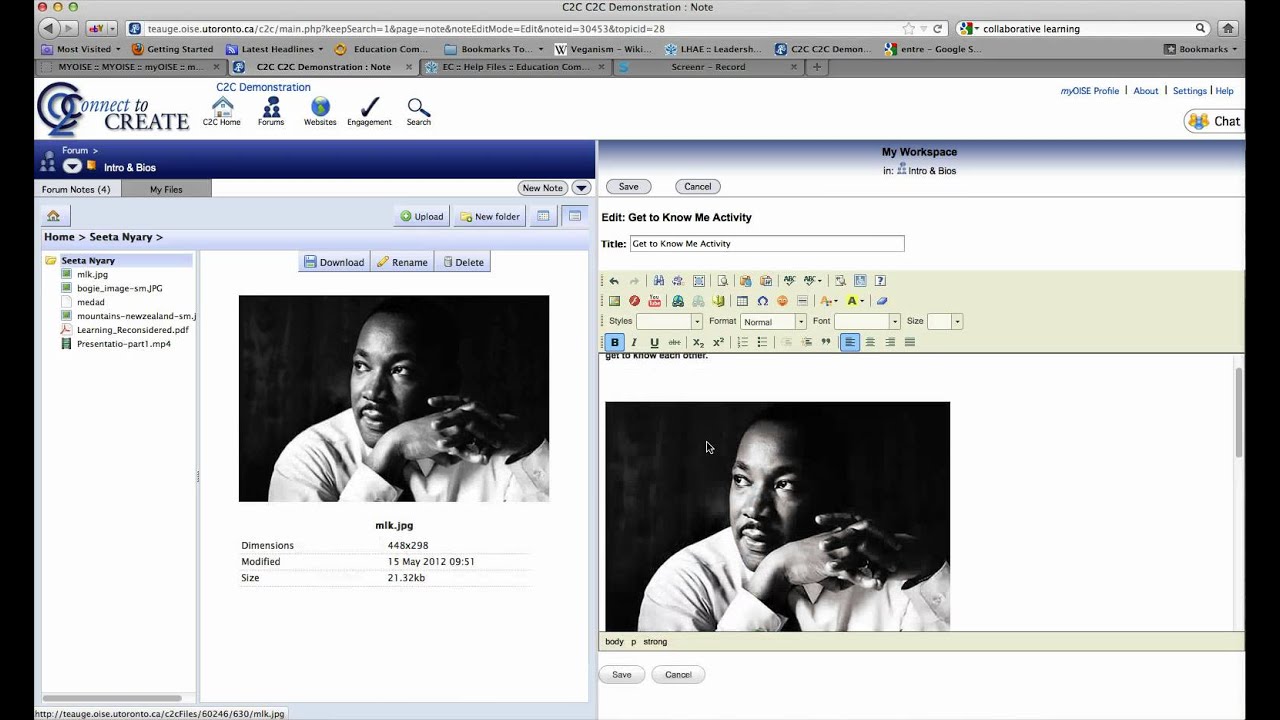Switch to the My Files tab
The height and width of the screenshot is (720, 1280).
166,189
